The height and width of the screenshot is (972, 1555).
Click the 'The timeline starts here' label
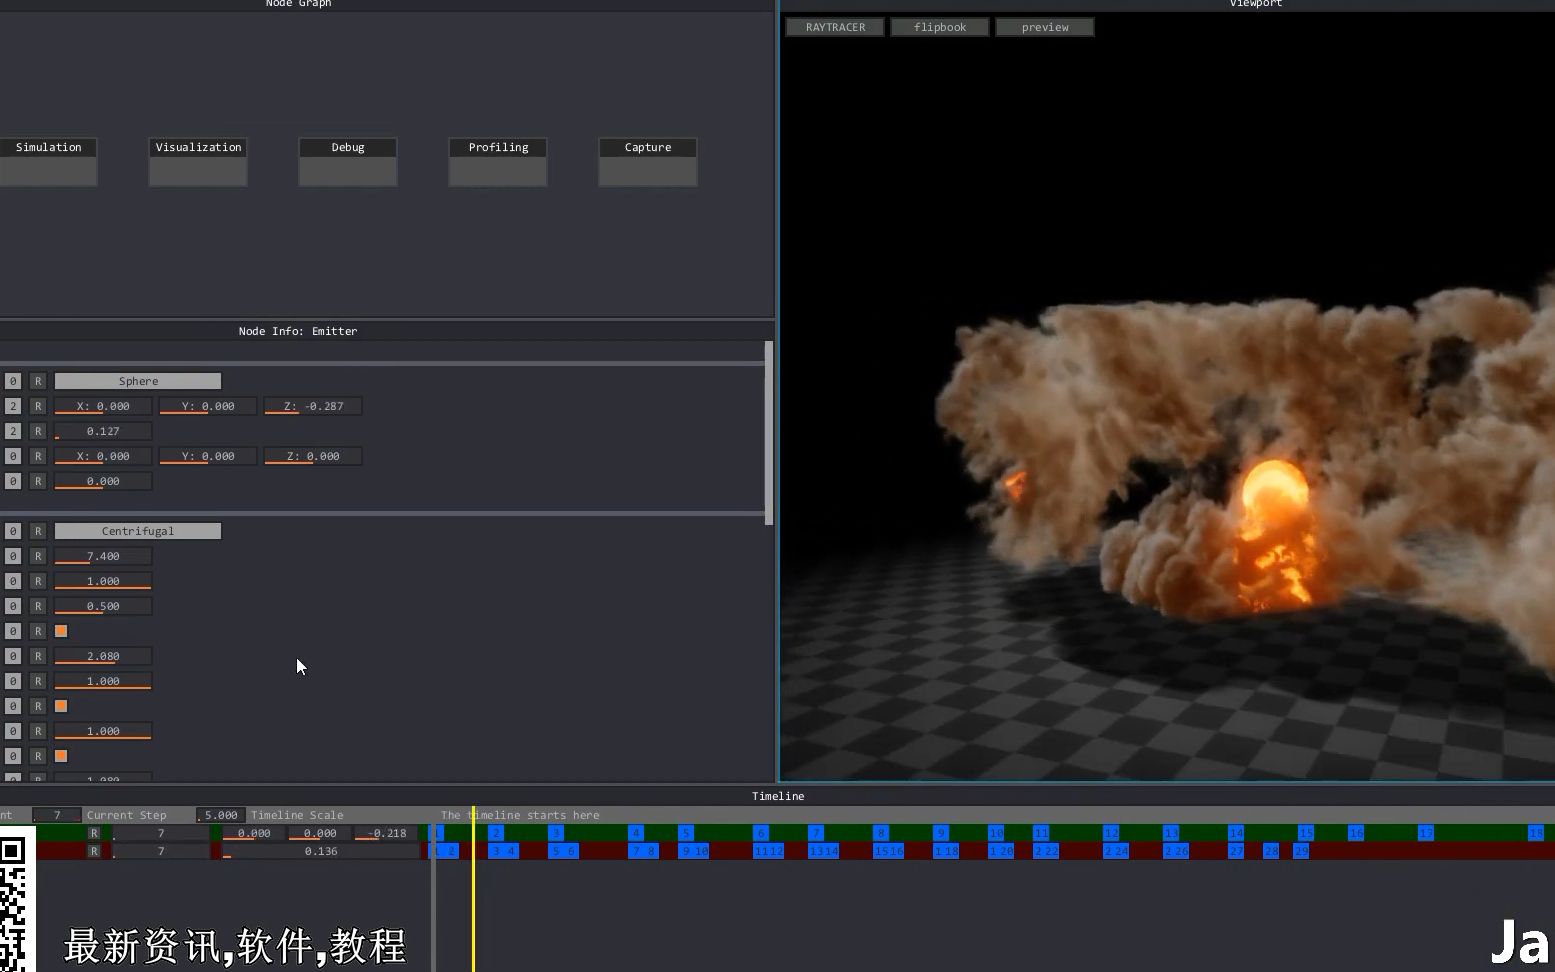(x=520, y=815)
